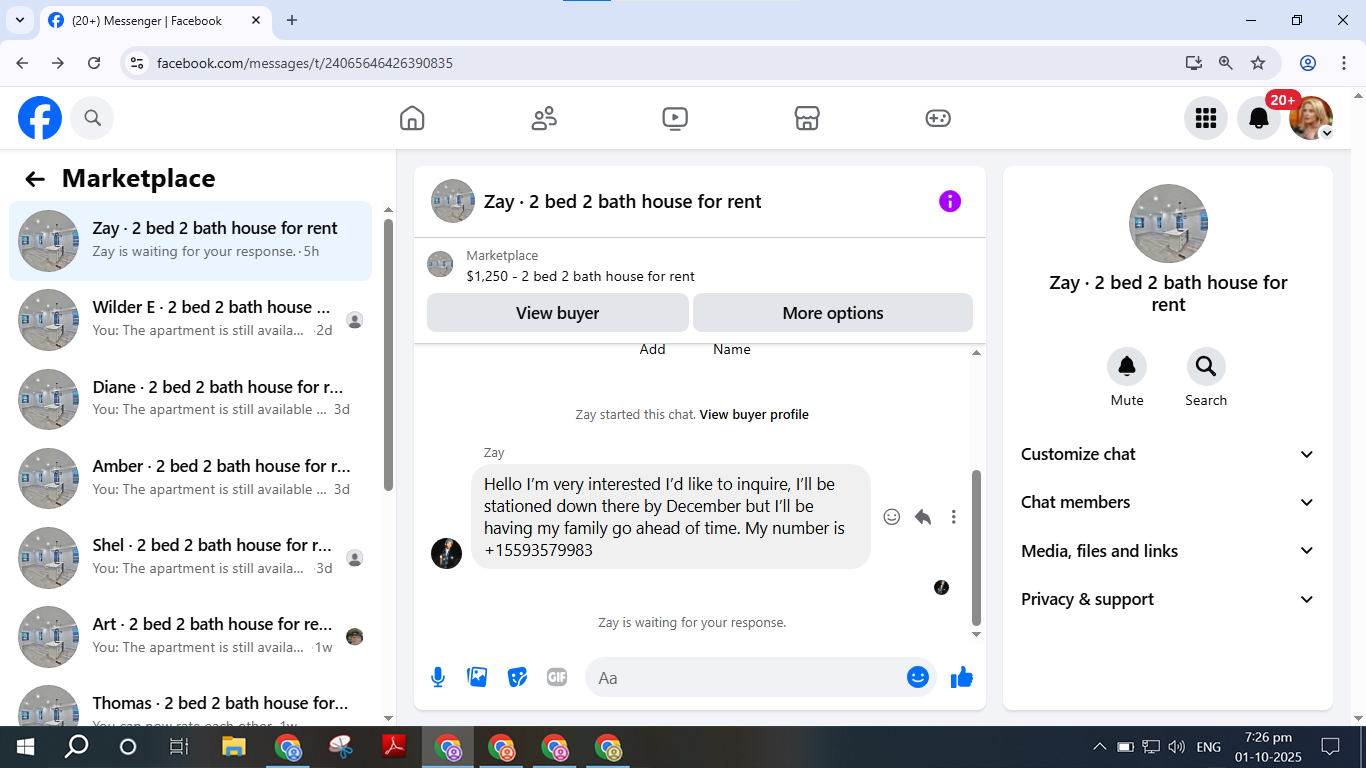Screen dimensions: 1366x768
Task: Reload the page
Action: [x=94, y=63]
